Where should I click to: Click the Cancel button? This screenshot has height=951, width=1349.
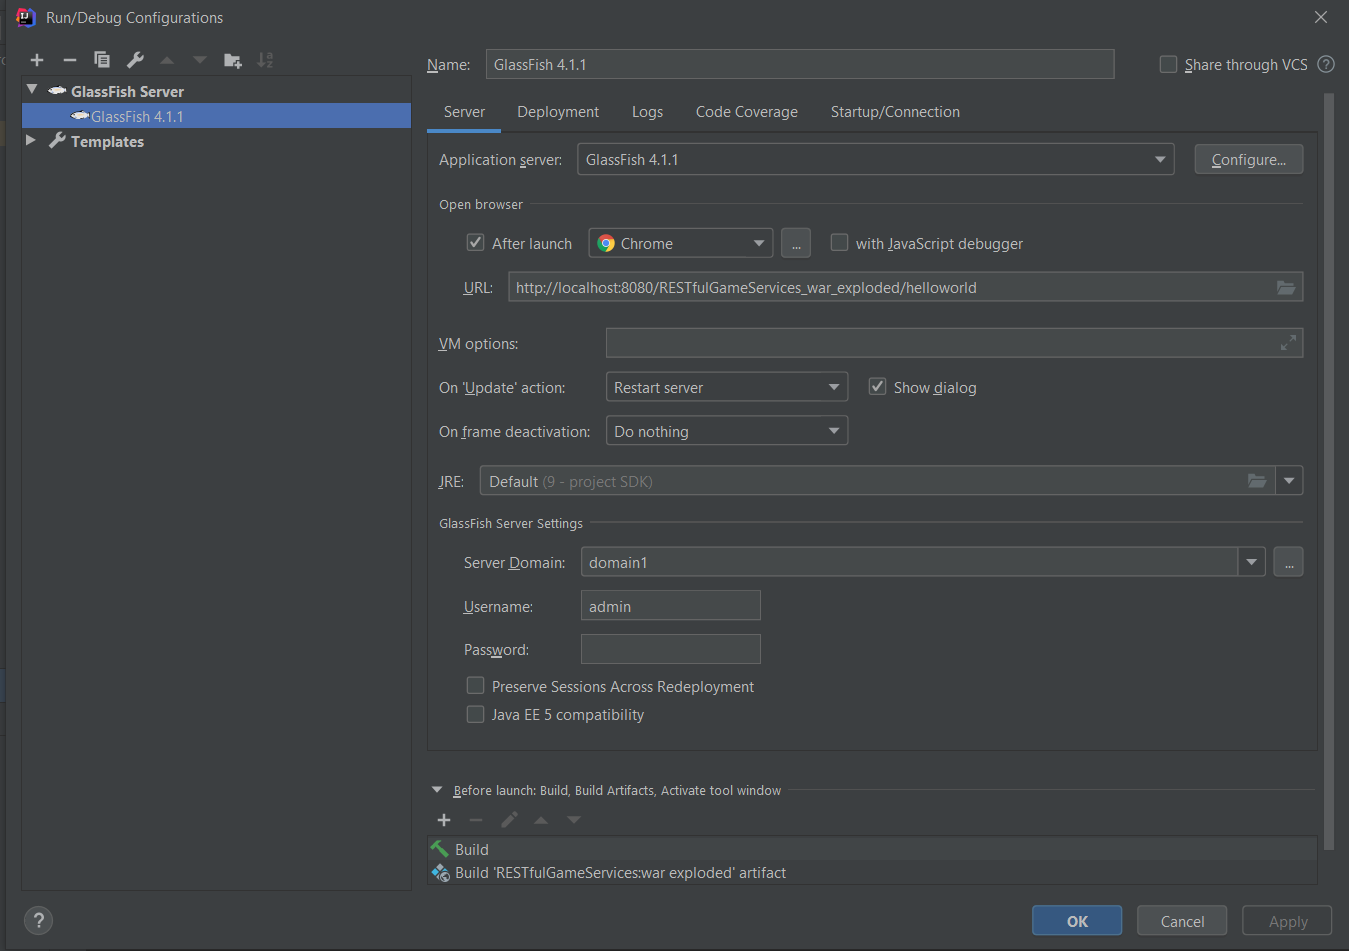pyautogui.click(x=1182, y=921)
